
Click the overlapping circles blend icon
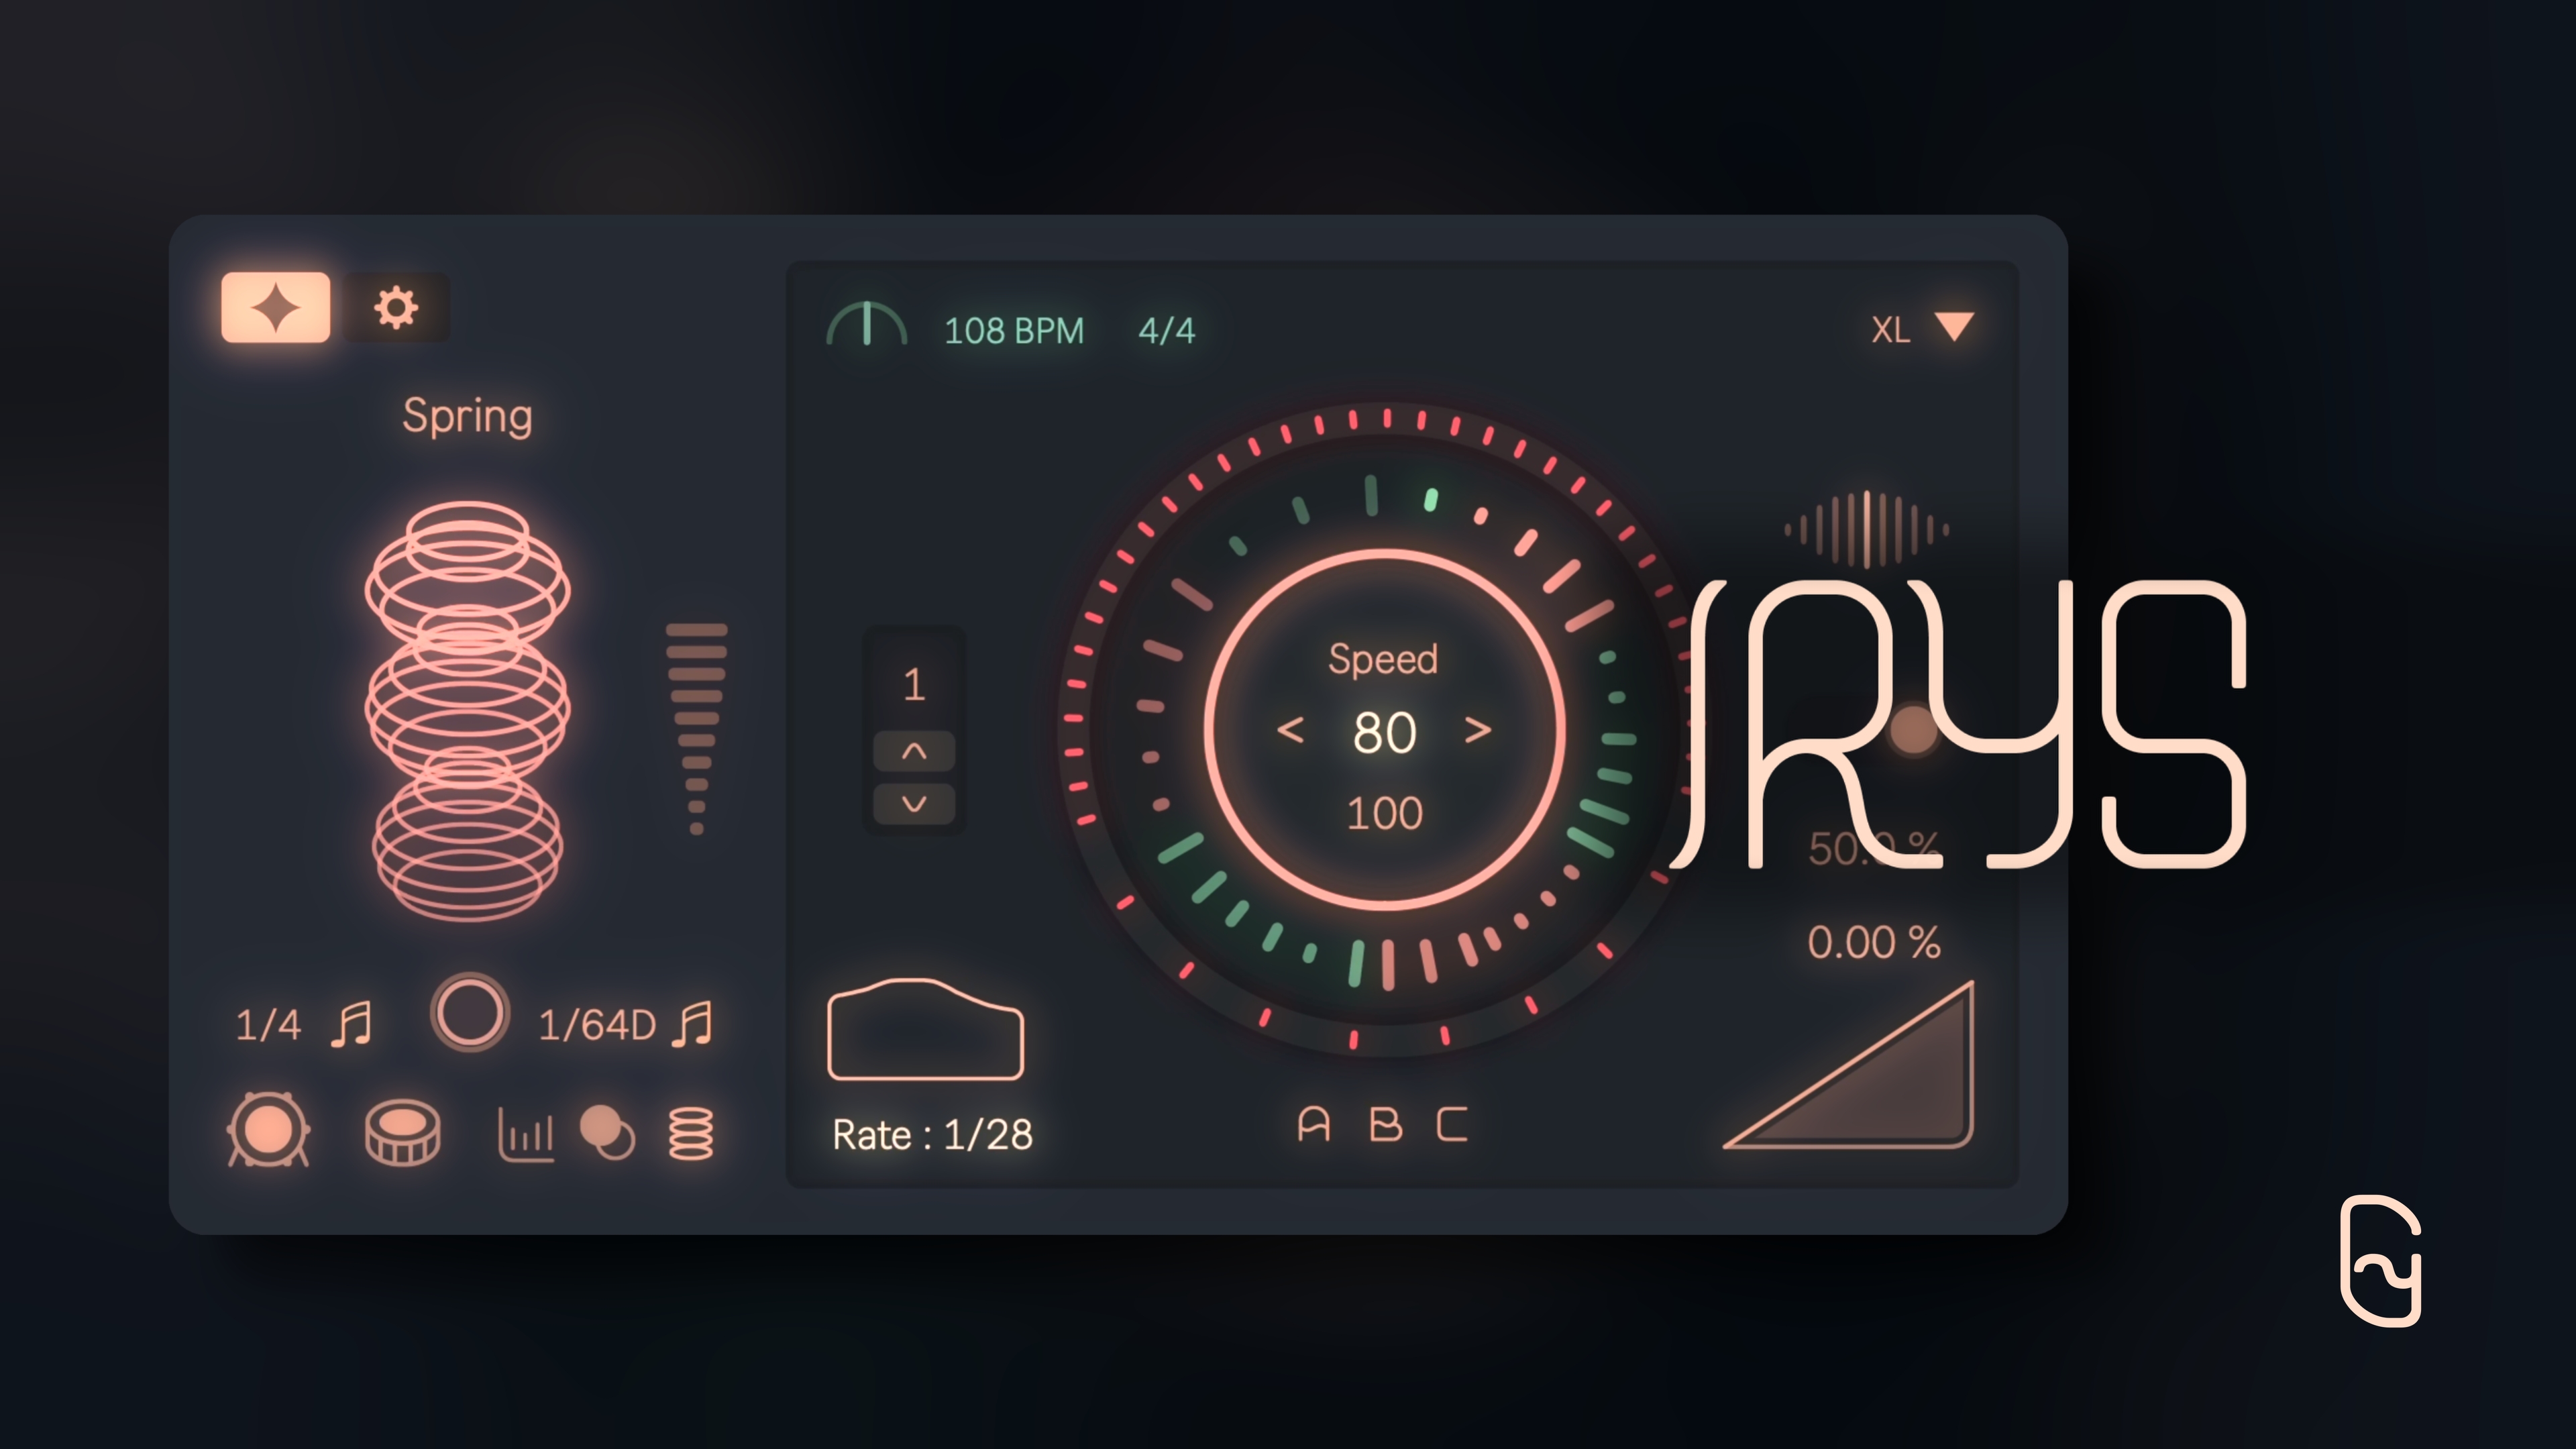(x=607, y=1132)
